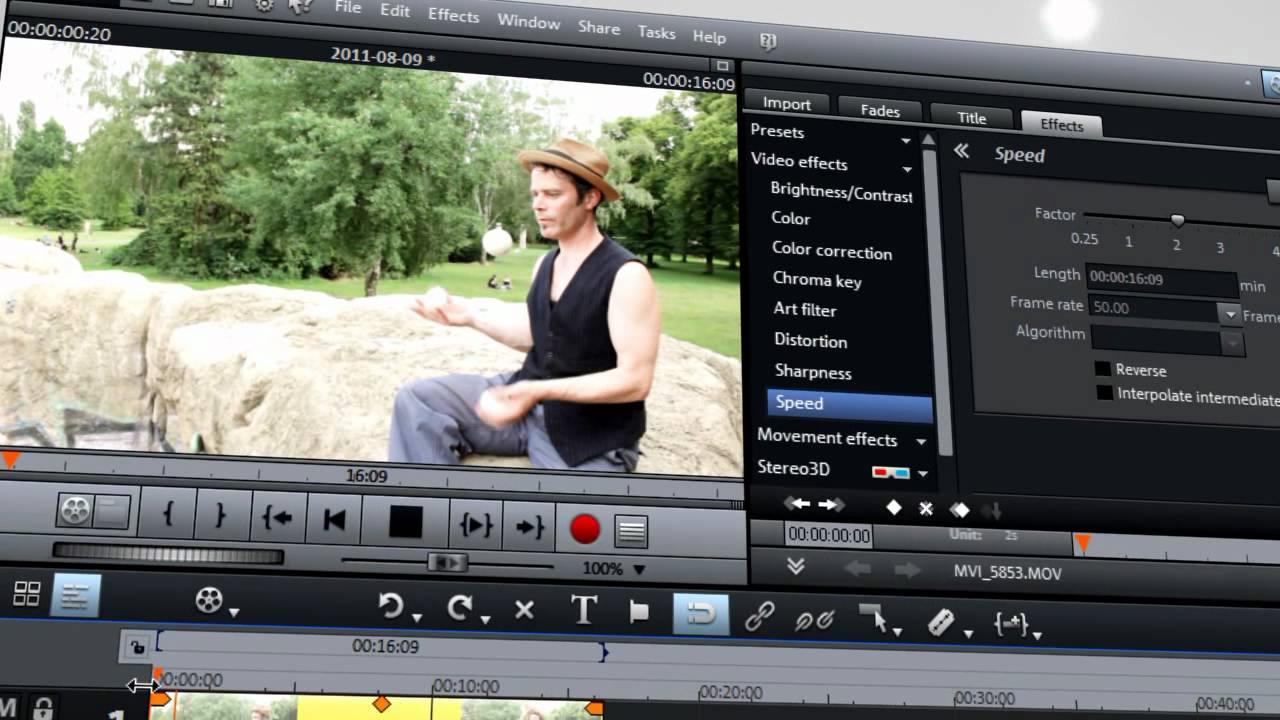Ungroup objects with the broken link icon
The width and height of the screenshot is (1280, 720).
click(x=814, y=619)
